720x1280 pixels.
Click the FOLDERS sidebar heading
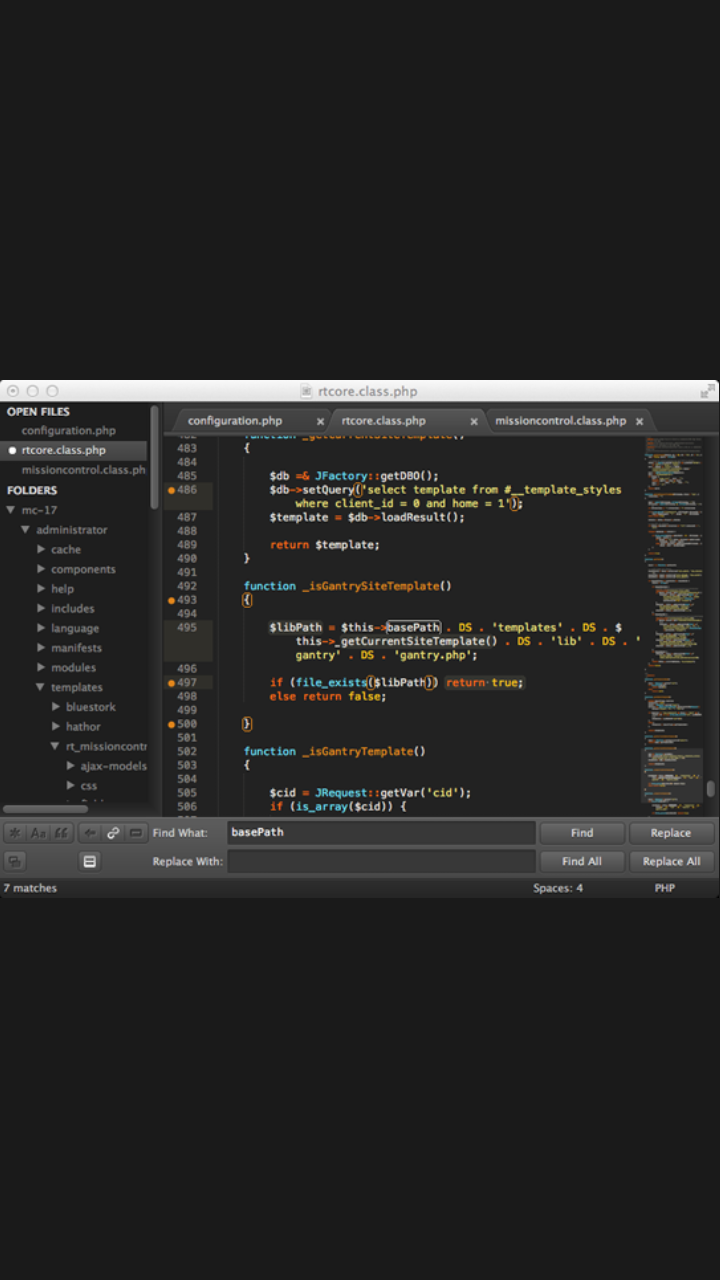tap(32, 491)
